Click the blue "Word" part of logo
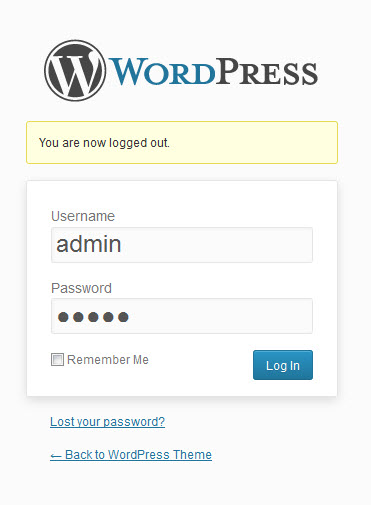The image size is (371, 505). click(162, 71)
